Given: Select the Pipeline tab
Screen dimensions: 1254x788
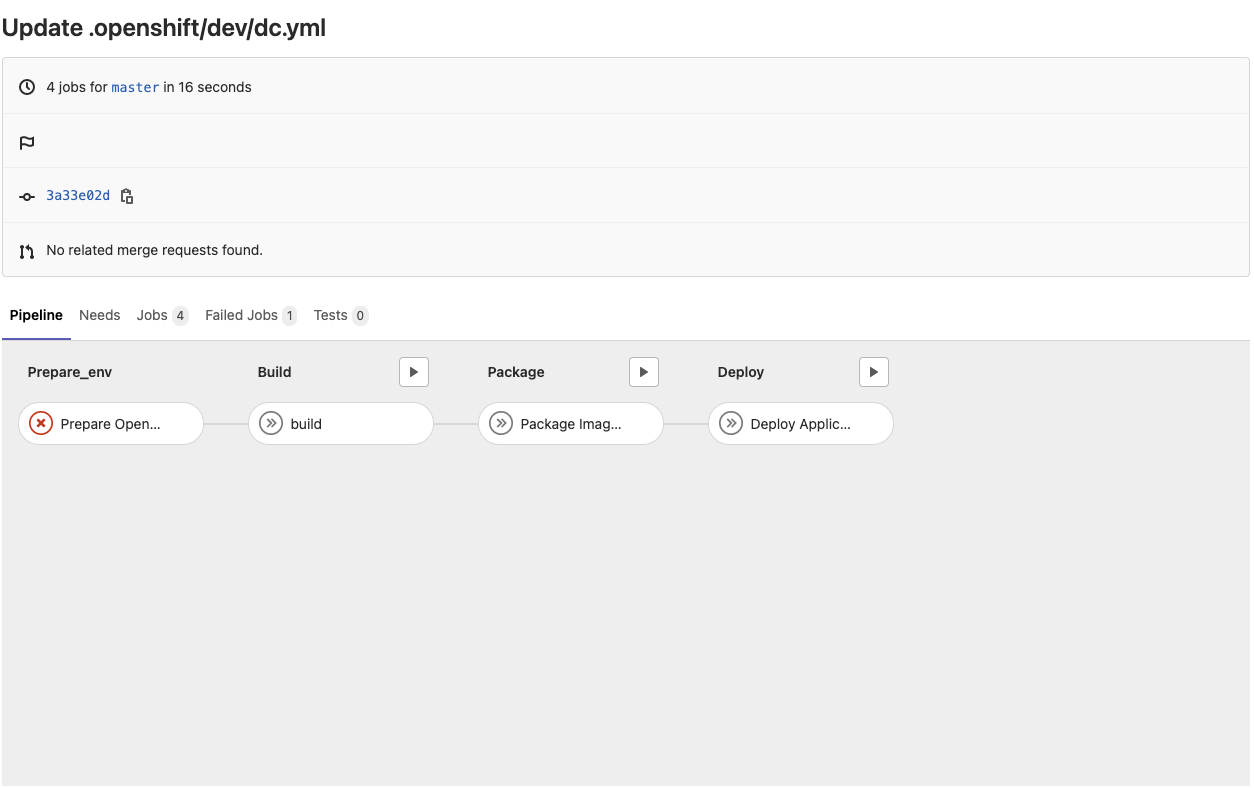Looking at the screenshot, I should [36, 315].
